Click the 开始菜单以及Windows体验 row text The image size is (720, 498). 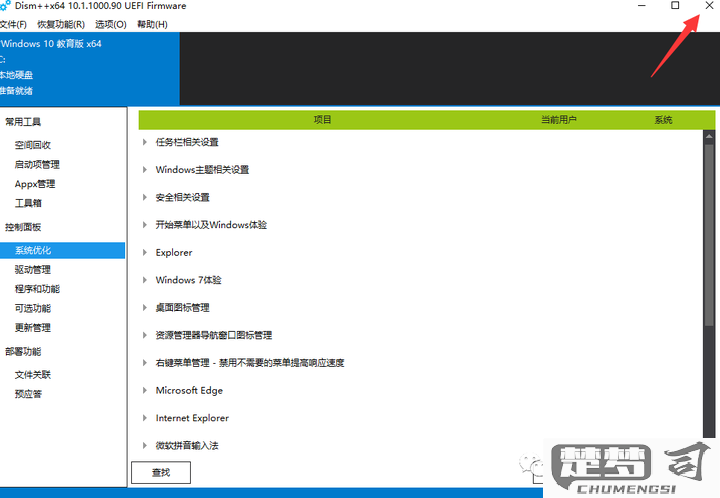[211, 225]
